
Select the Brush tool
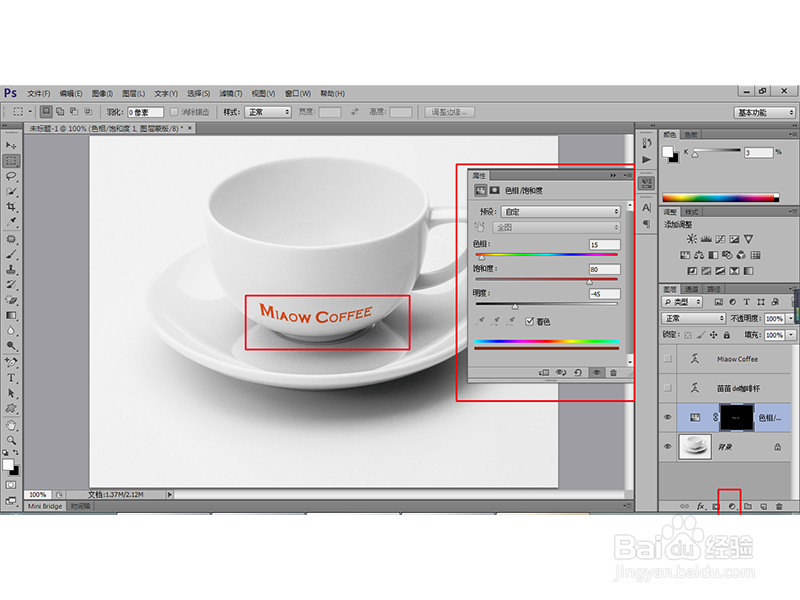click(x=11, y=254)
